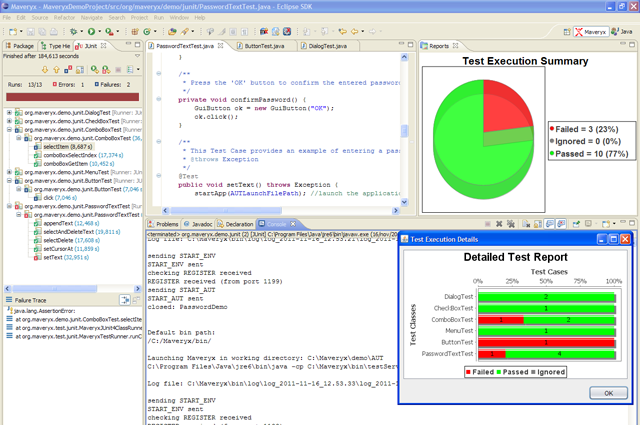
Task: Maximize the Reports view panel
Action: click(632, 45)
